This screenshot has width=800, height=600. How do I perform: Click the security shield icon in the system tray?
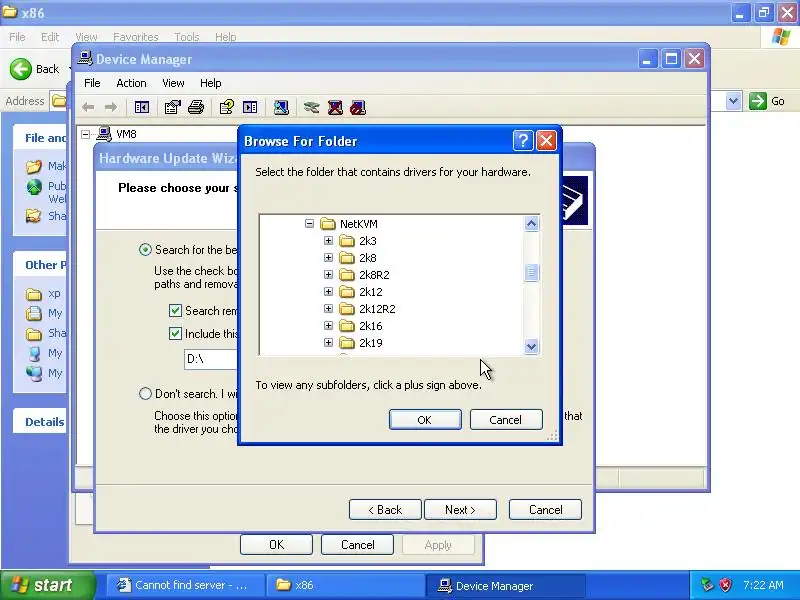[726, 585]
